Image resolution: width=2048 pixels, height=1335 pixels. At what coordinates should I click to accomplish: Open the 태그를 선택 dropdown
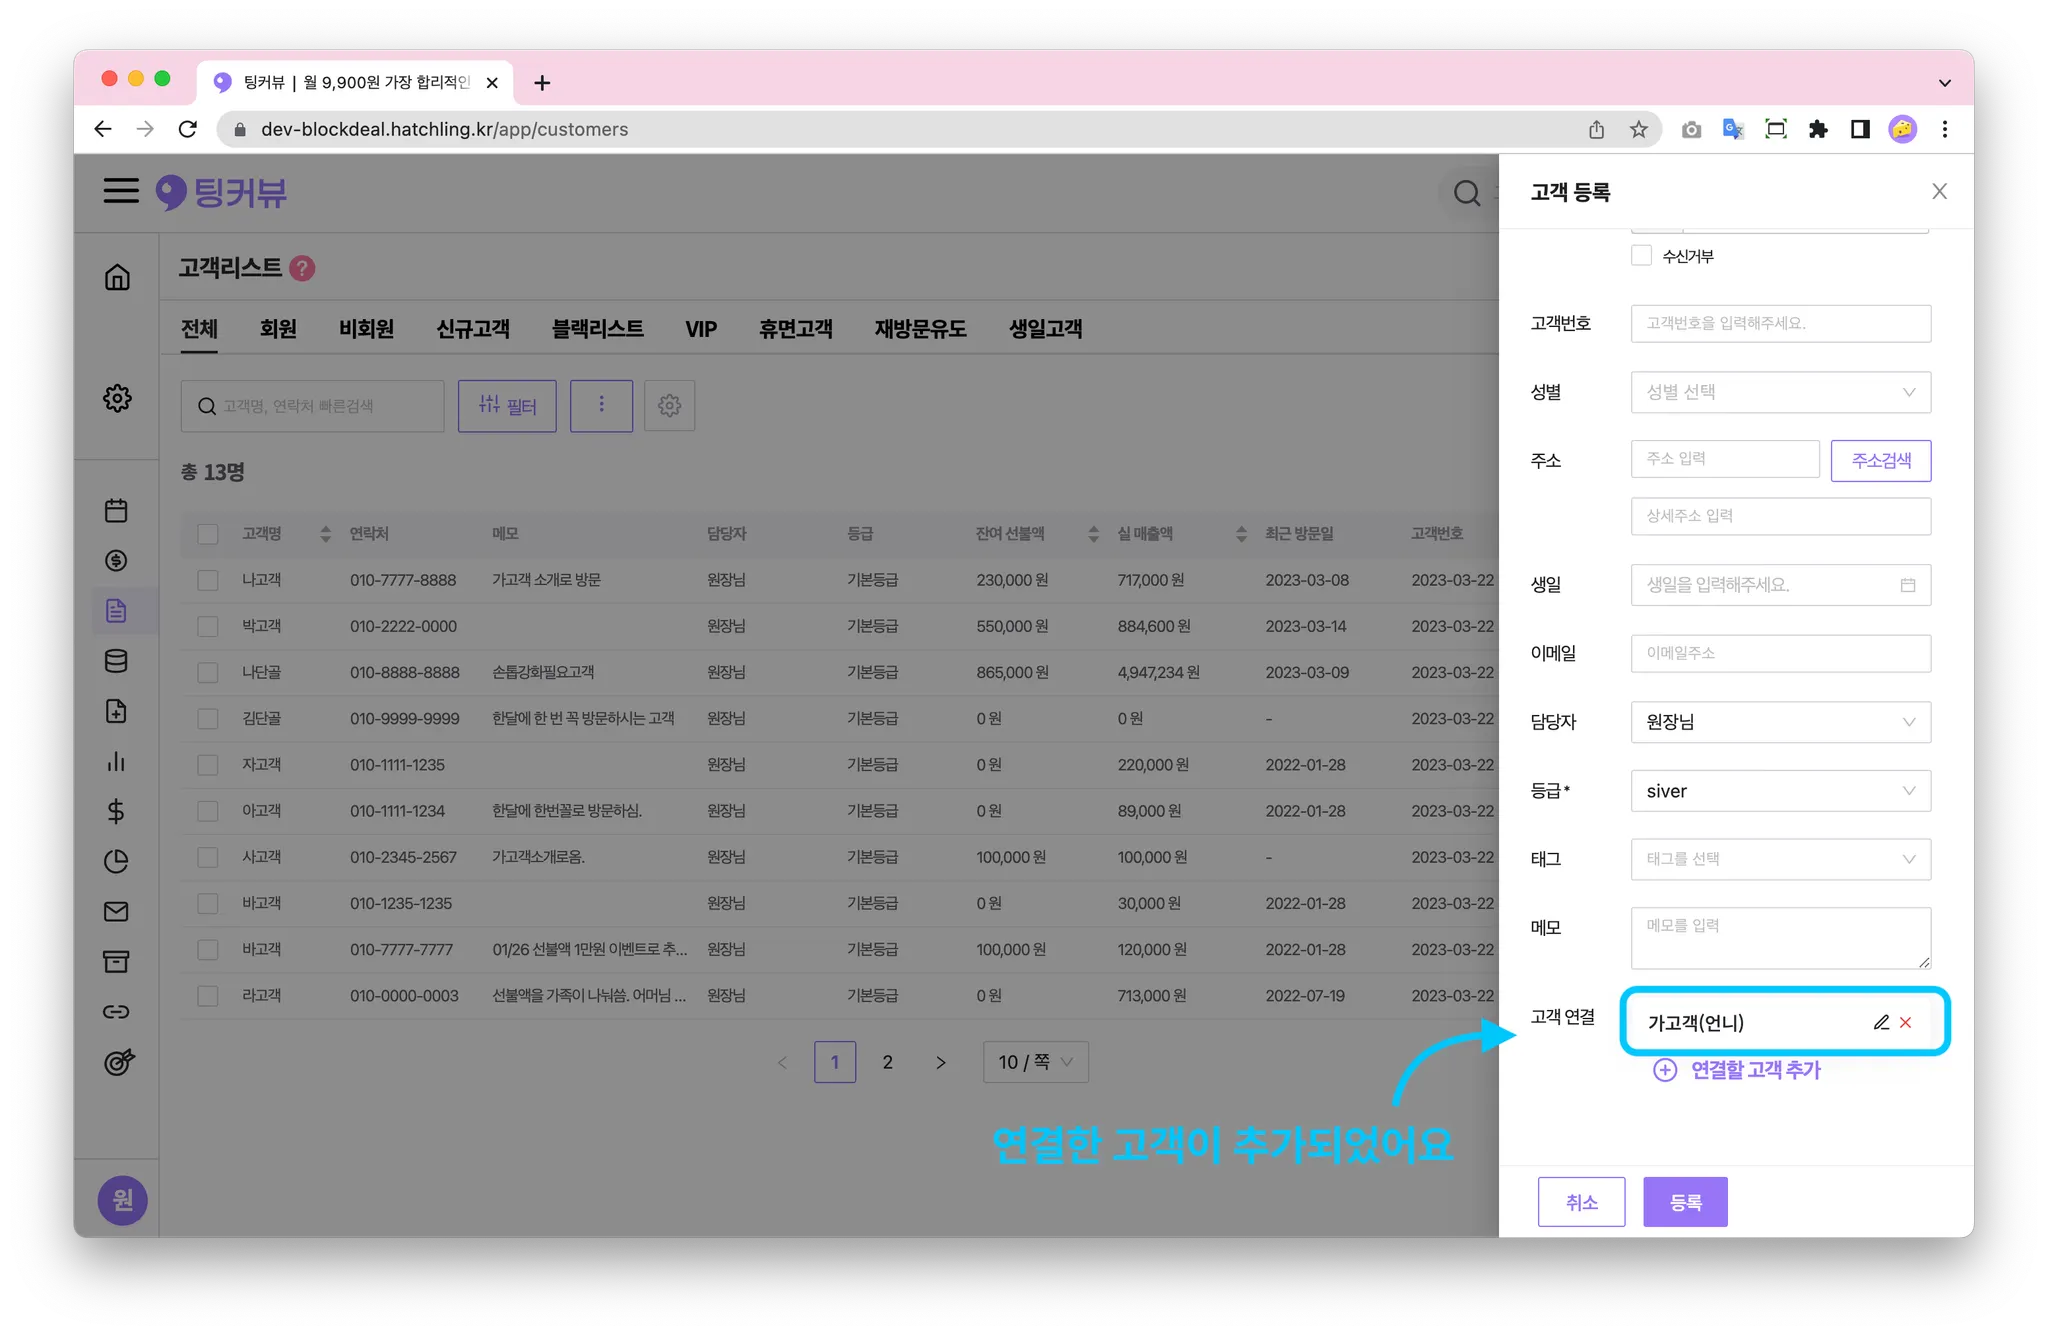point(1780,859)
